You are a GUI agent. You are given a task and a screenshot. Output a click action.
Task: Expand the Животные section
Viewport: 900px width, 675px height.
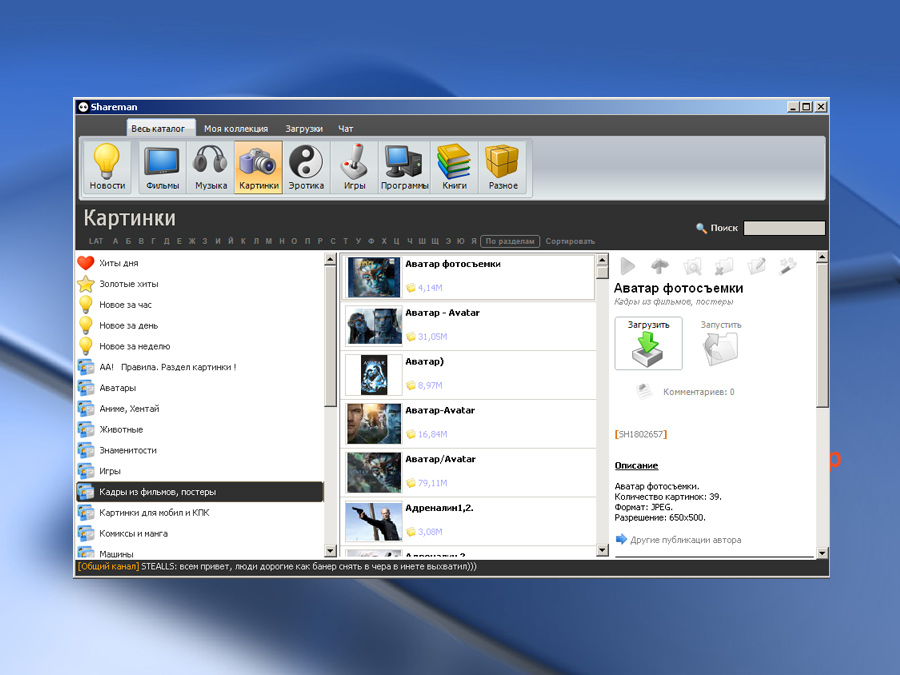coord(121,430)
